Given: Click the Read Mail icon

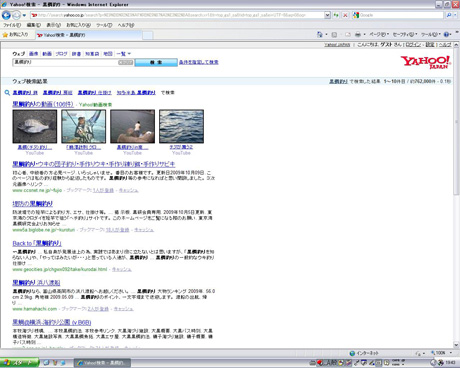Looking at the screenshot, I should click(x=347, y=34).
